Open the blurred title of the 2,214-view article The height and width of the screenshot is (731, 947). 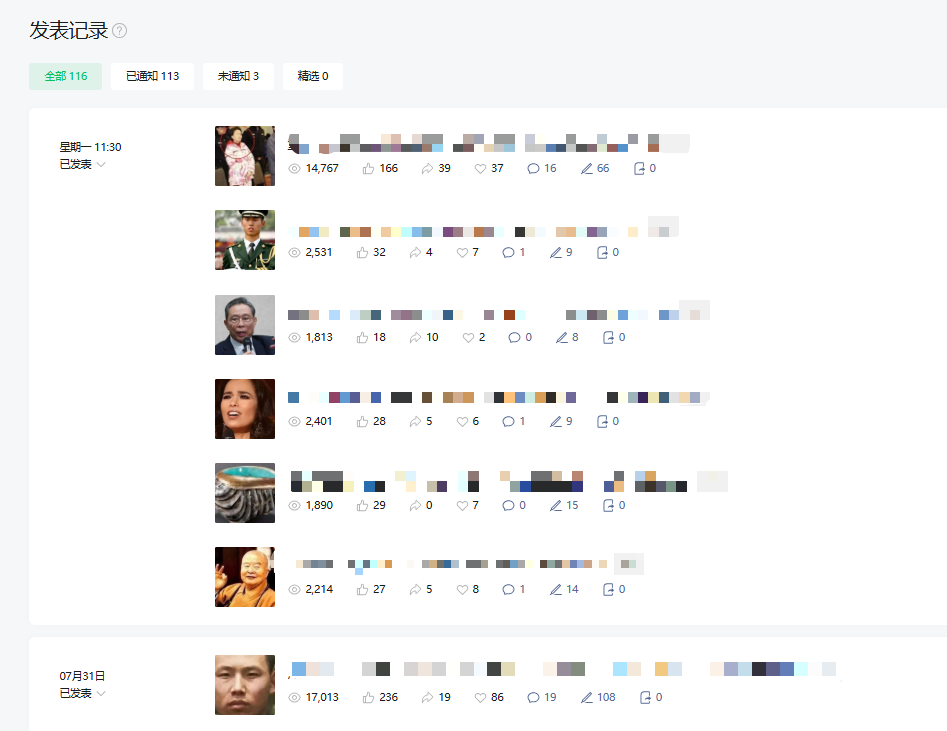(466, 564)
